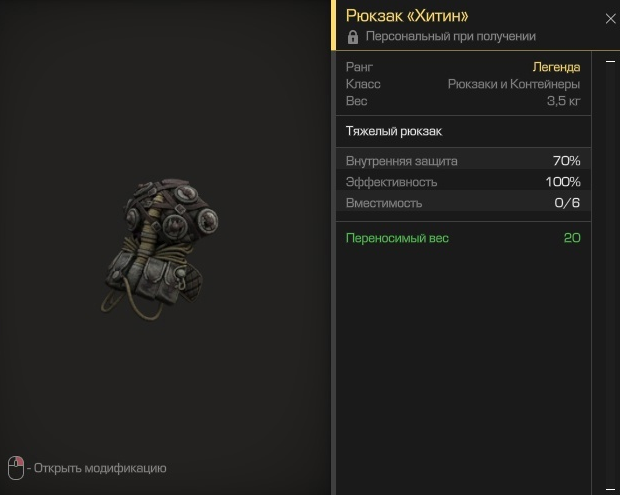Click the Рюкзак «Хитин» title
Image resolution: width=620 pixels, height=495 pixels.
(x=407, y=16)
